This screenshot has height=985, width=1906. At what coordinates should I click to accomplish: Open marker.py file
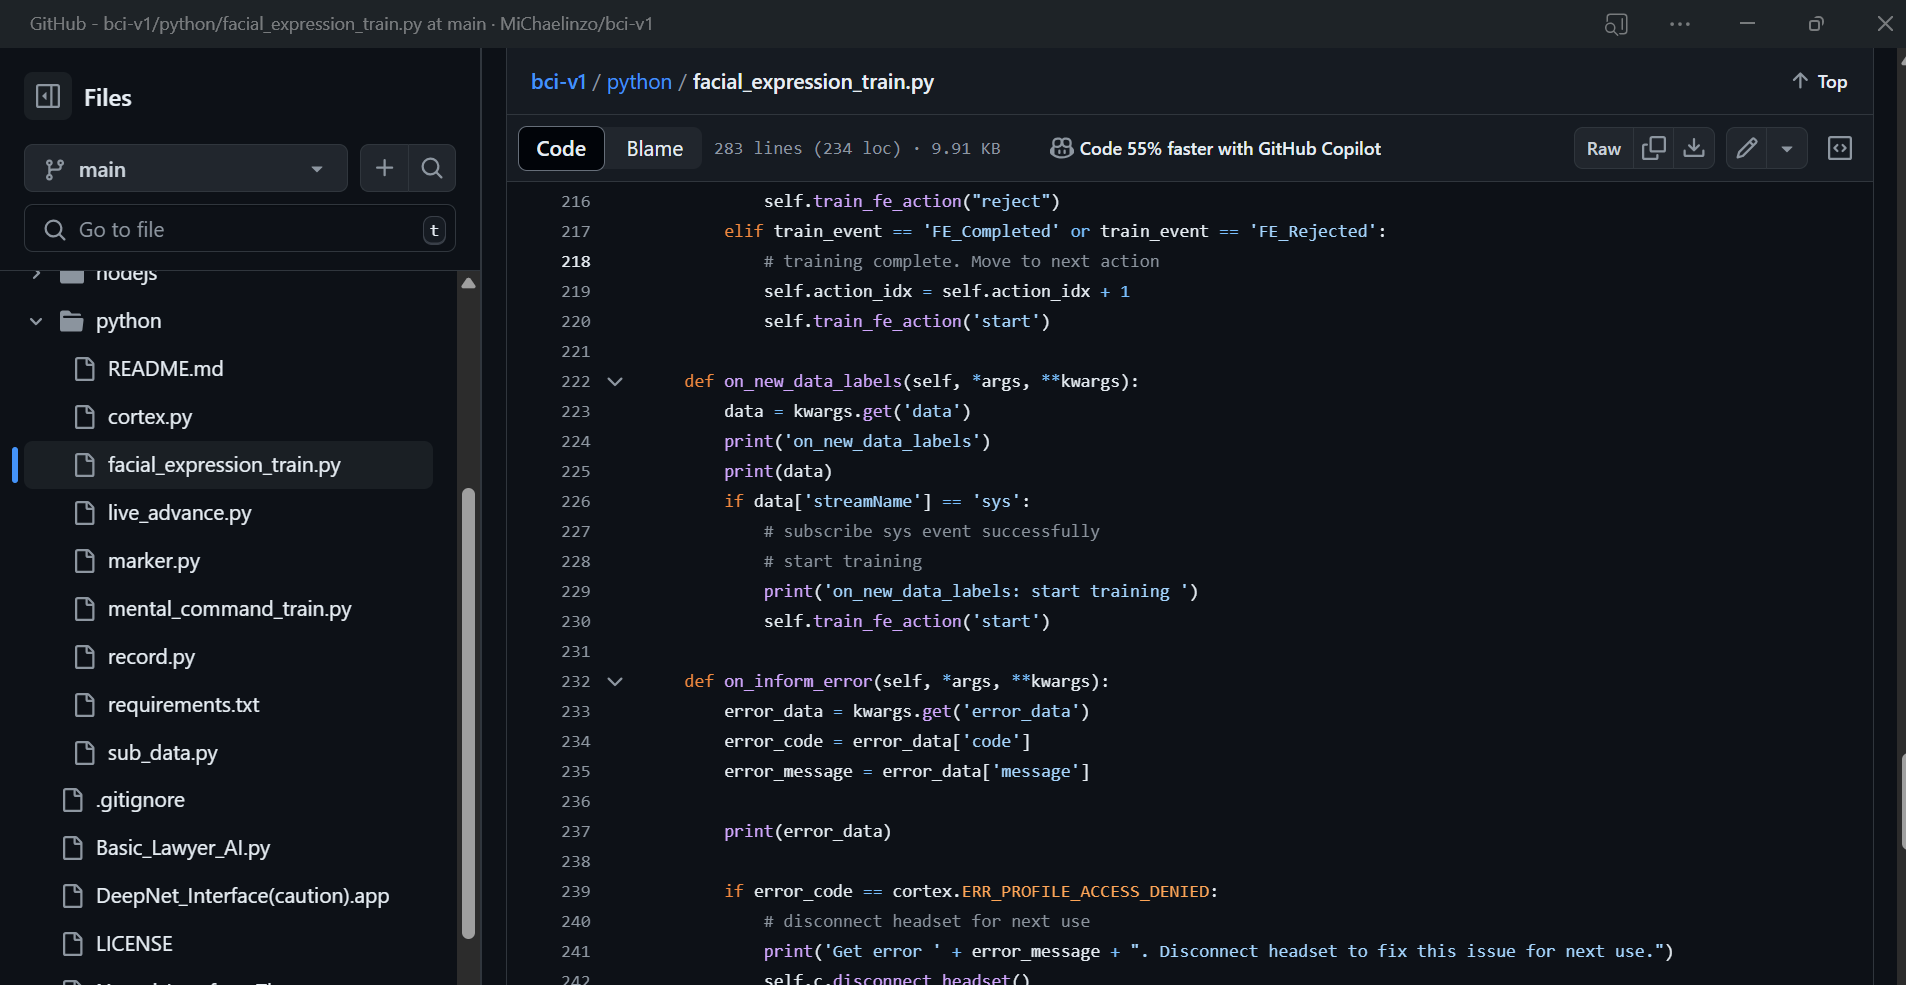pyautogui.click(x=153, y=561)
